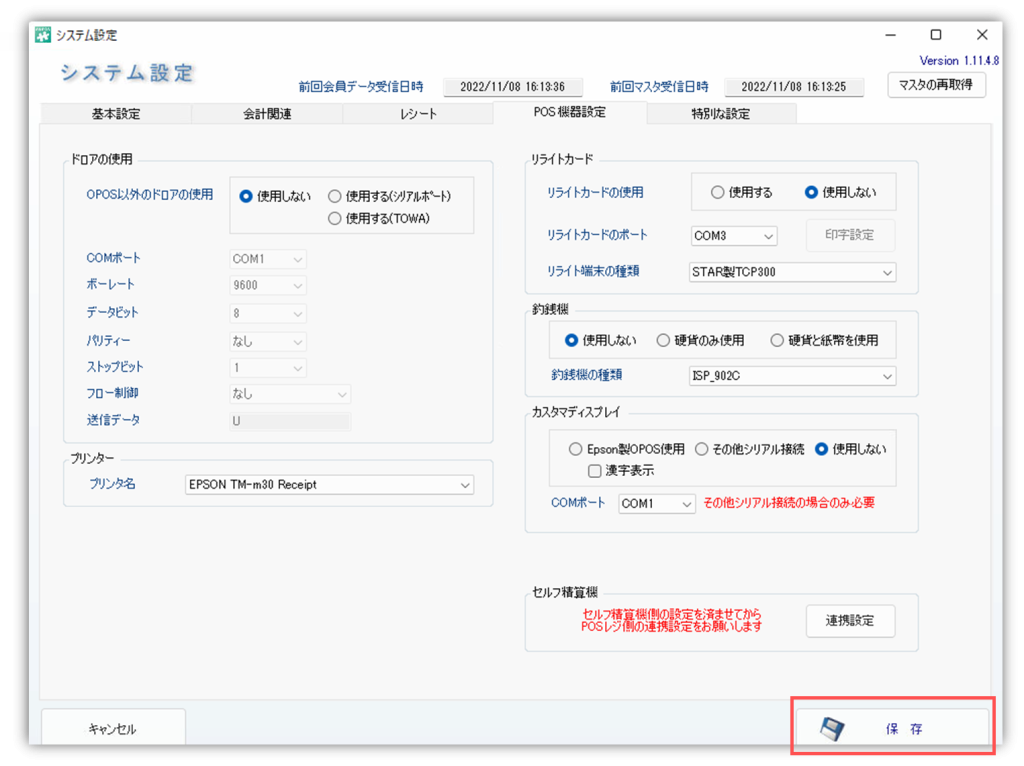Click the 前回会員データ受信日時 timestamp field

click(x=513, y=87)
